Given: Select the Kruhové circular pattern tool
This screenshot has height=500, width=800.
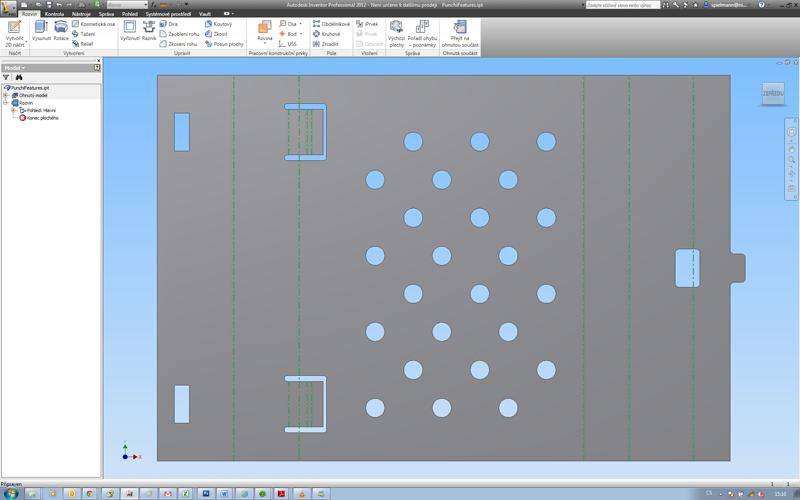Looking at the screenshot, I should coord(327,34).
